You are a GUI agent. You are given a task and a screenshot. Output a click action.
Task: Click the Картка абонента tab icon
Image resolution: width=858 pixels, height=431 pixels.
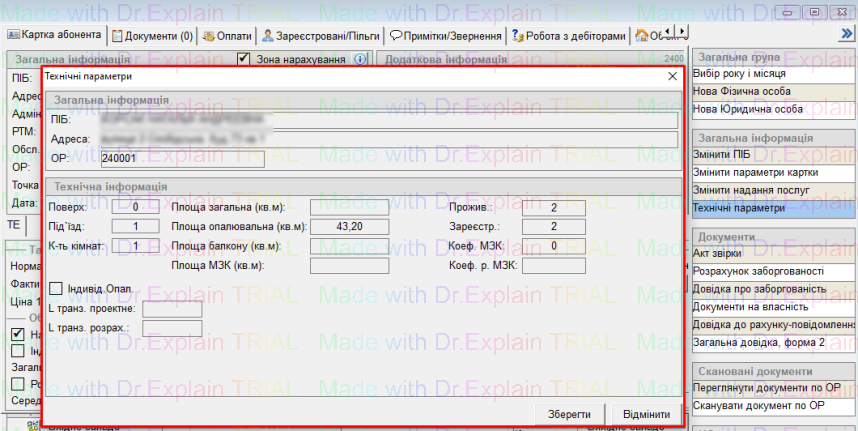(14, 35)
